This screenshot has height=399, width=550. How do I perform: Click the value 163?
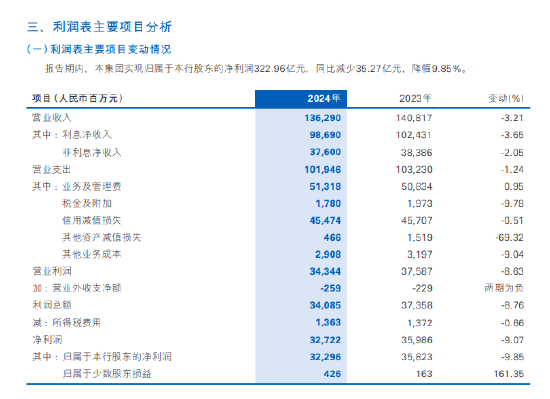(424, 374)
